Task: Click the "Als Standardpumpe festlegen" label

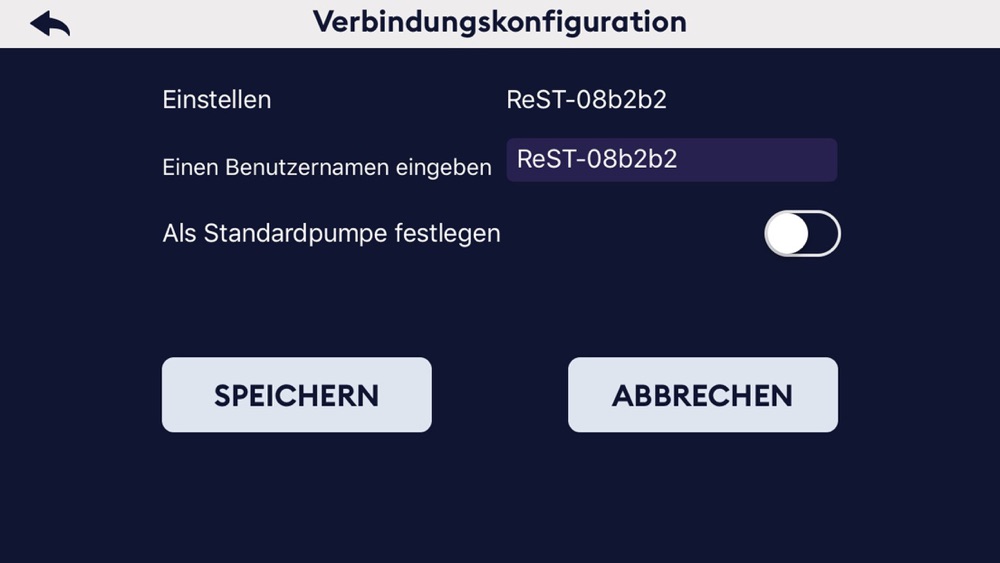Action: [331, 234]
